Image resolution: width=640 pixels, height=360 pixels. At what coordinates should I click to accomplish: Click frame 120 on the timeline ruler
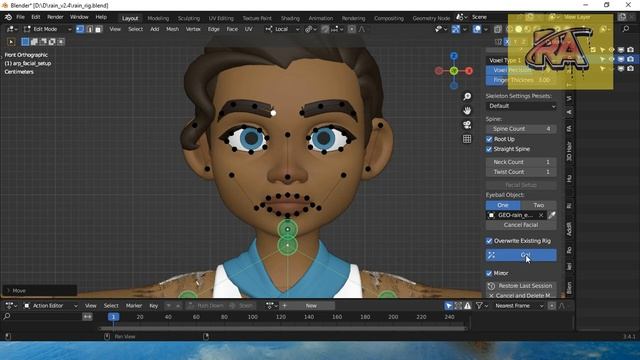coord(281,317)
